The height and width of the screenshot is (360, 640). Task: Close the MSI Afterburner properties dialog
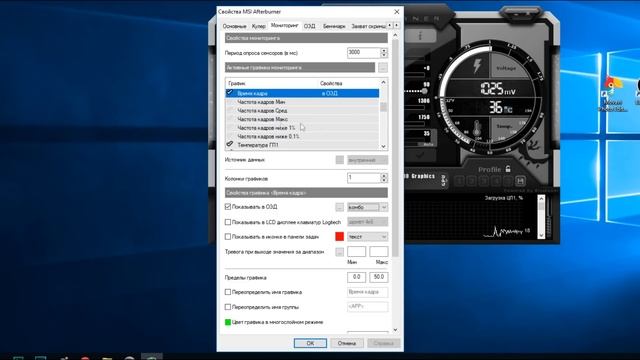coord(396,12)
